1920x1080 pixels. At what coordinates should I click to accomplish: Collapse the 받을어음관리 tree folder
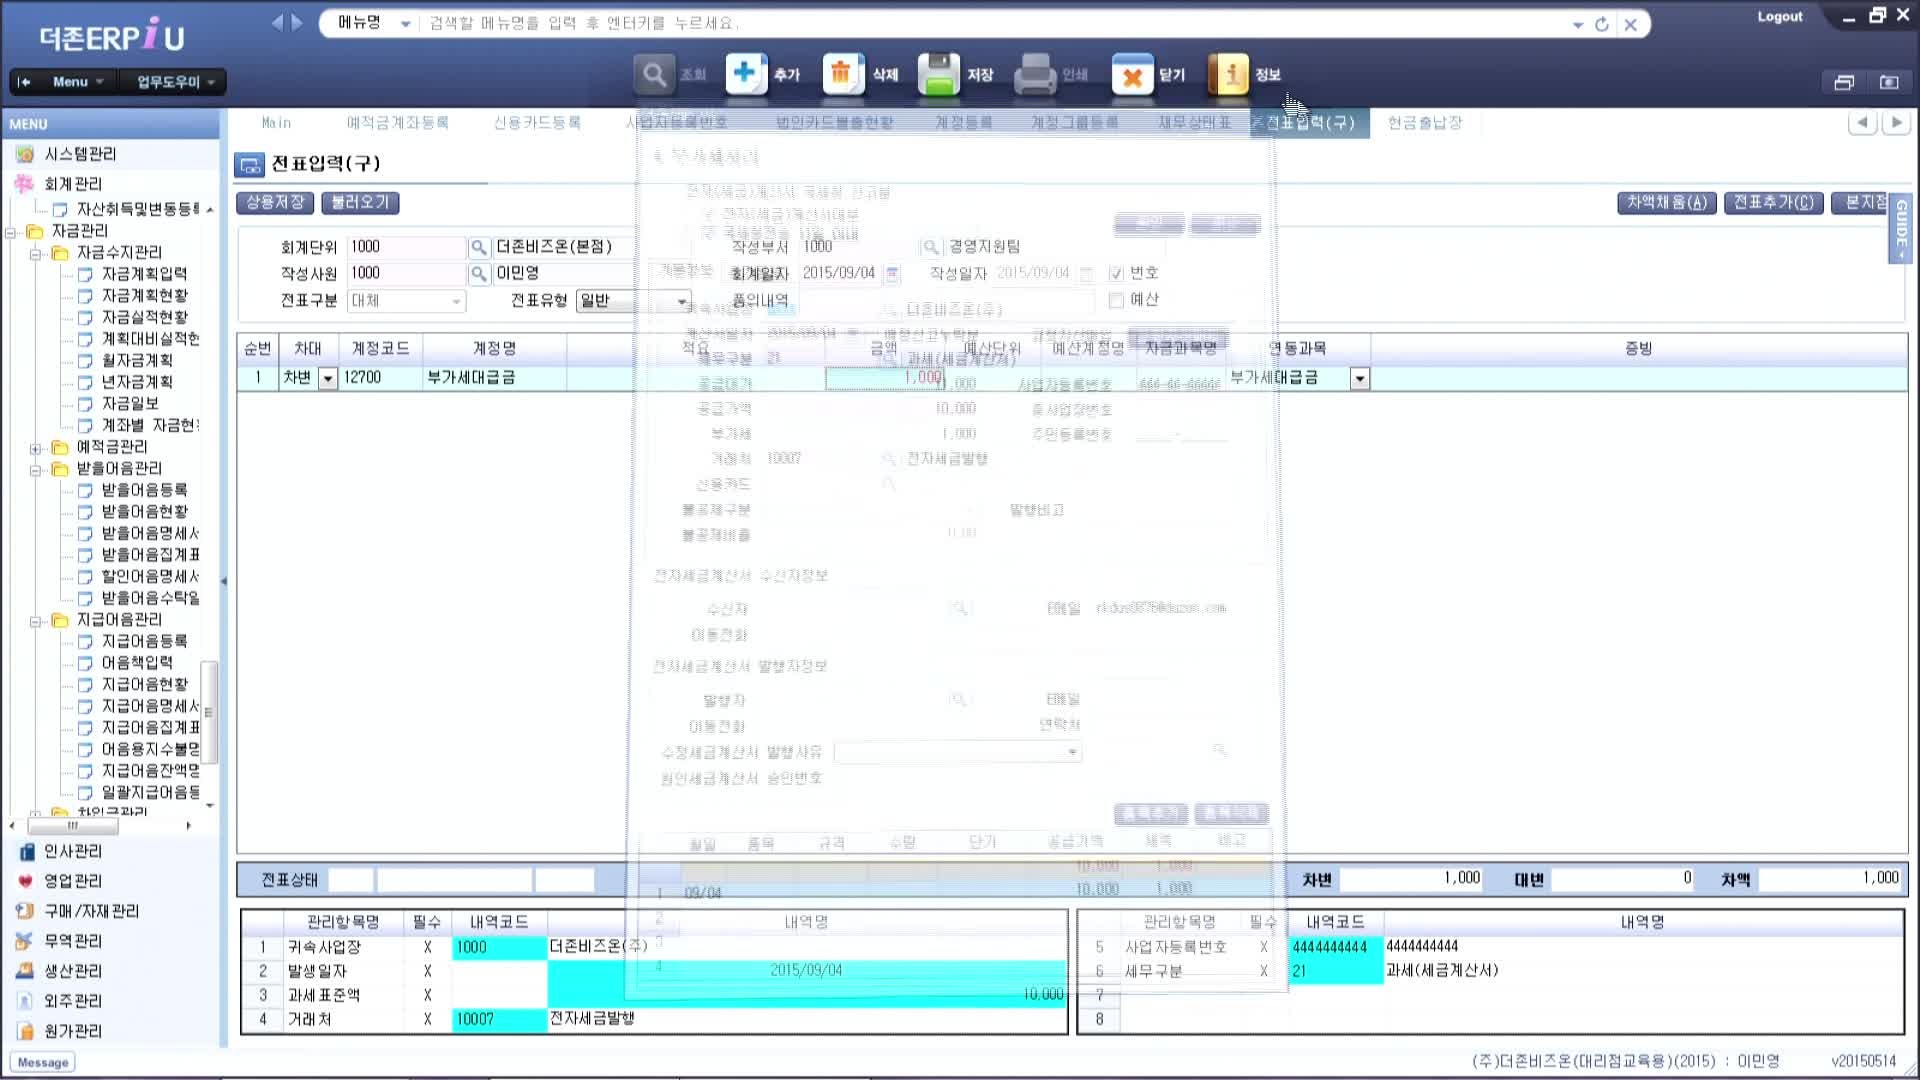pyautogui.click(x=36, y=469)
